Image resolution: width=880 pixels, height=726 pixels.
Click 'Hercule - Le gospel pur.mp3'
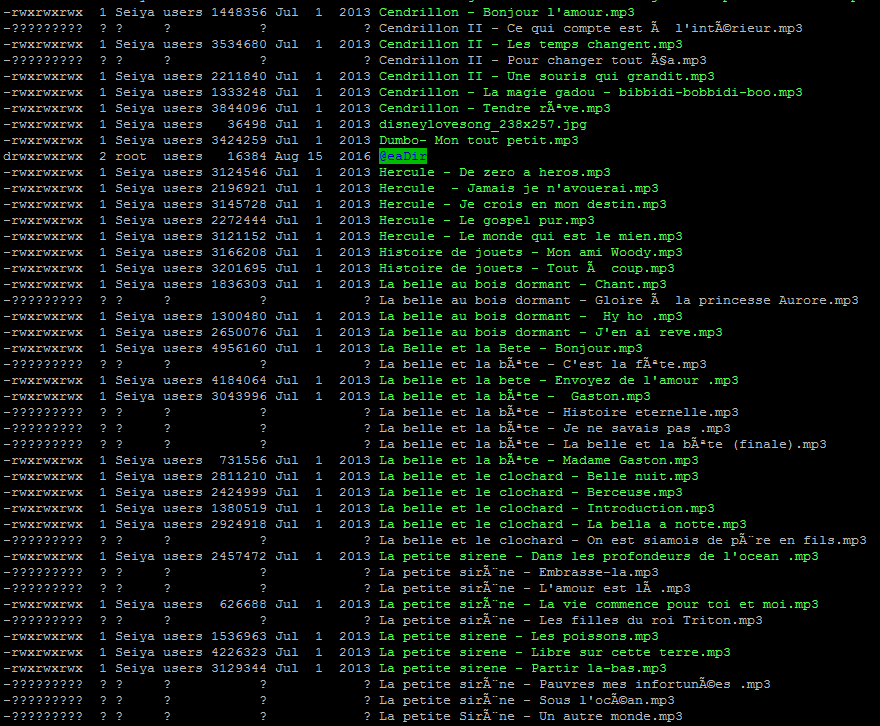click(487, 220)
